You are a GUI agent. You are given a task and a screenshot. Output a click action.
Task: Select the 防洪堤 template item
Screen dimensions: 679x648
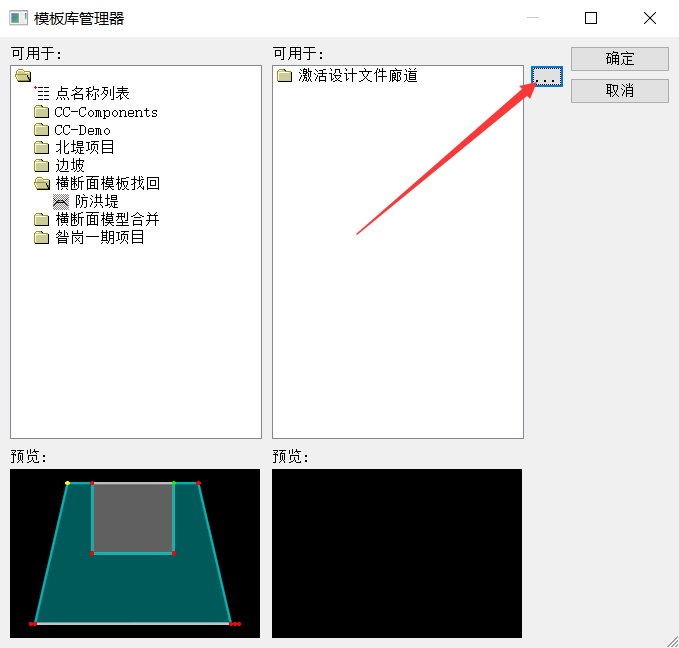(97, 202)
